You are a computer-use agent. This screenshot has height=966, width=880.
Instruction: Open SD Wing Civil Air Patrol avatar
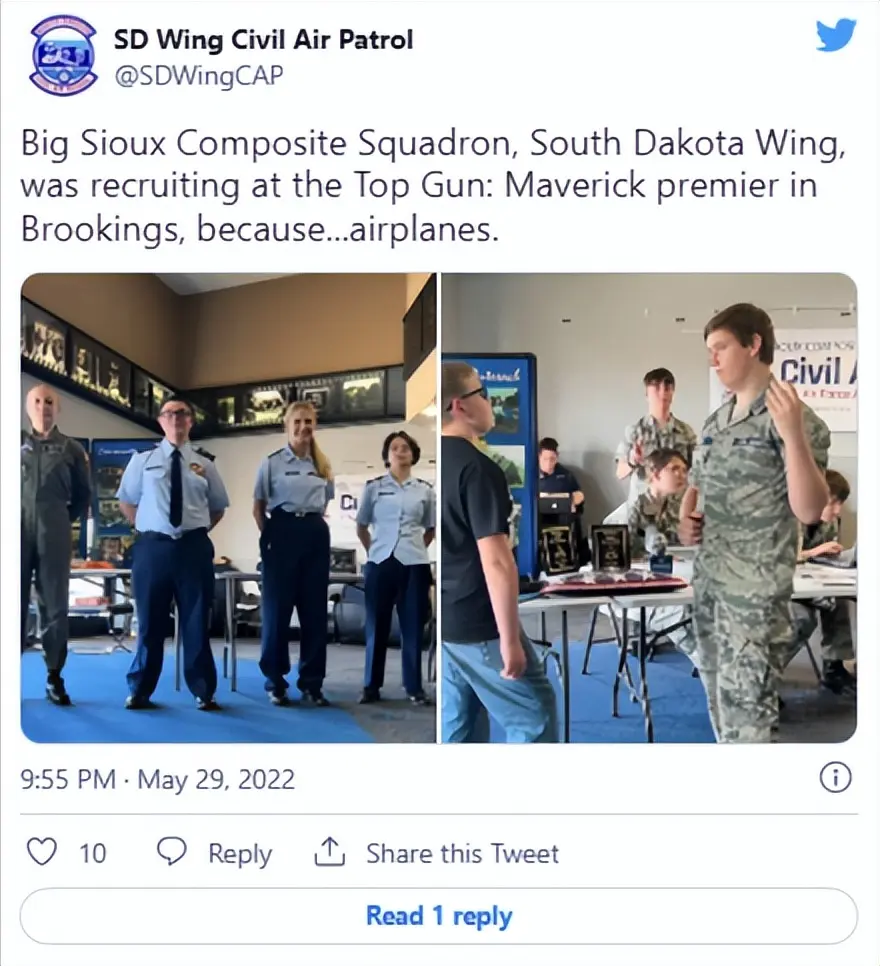pos(63,55)
